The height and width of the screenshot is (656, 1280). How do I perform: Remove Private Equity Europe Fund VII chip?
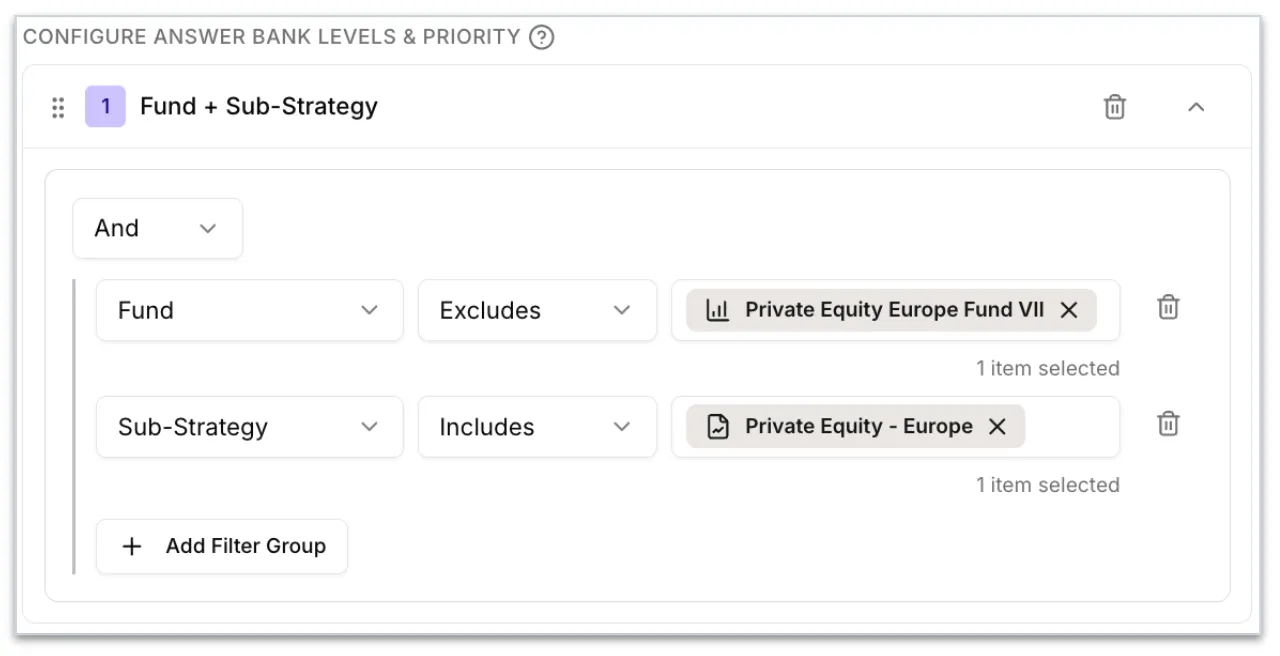[1069, 310]
